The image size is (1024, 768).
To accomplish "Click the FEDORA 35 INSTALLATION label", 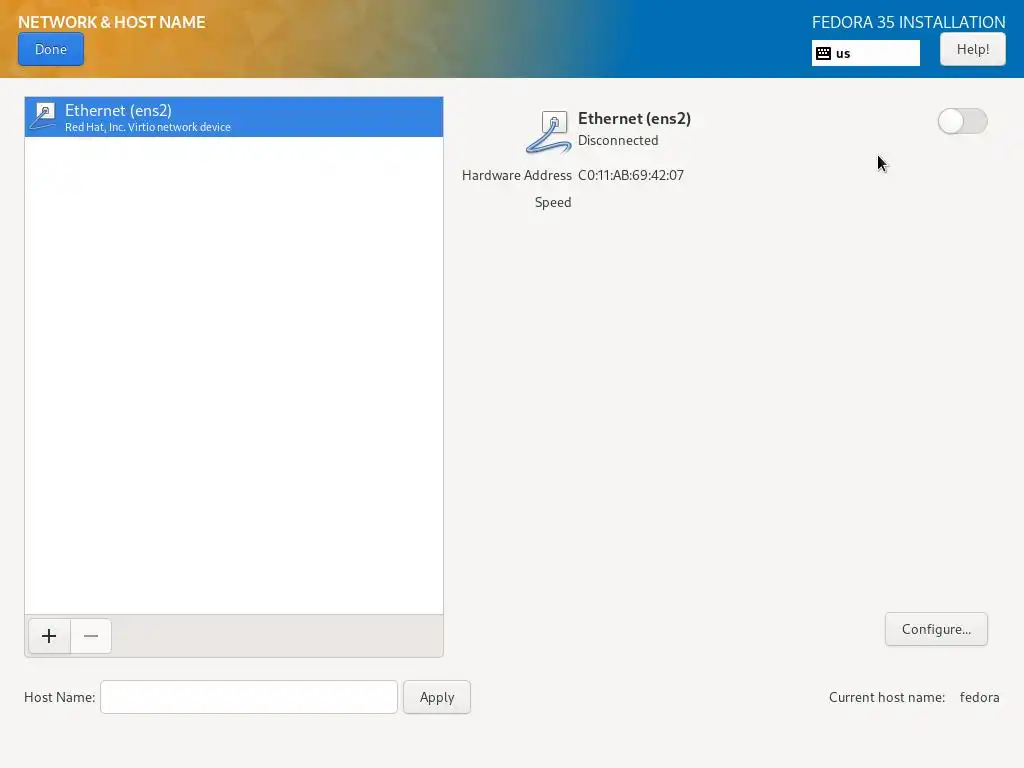I will coord(908,22).
